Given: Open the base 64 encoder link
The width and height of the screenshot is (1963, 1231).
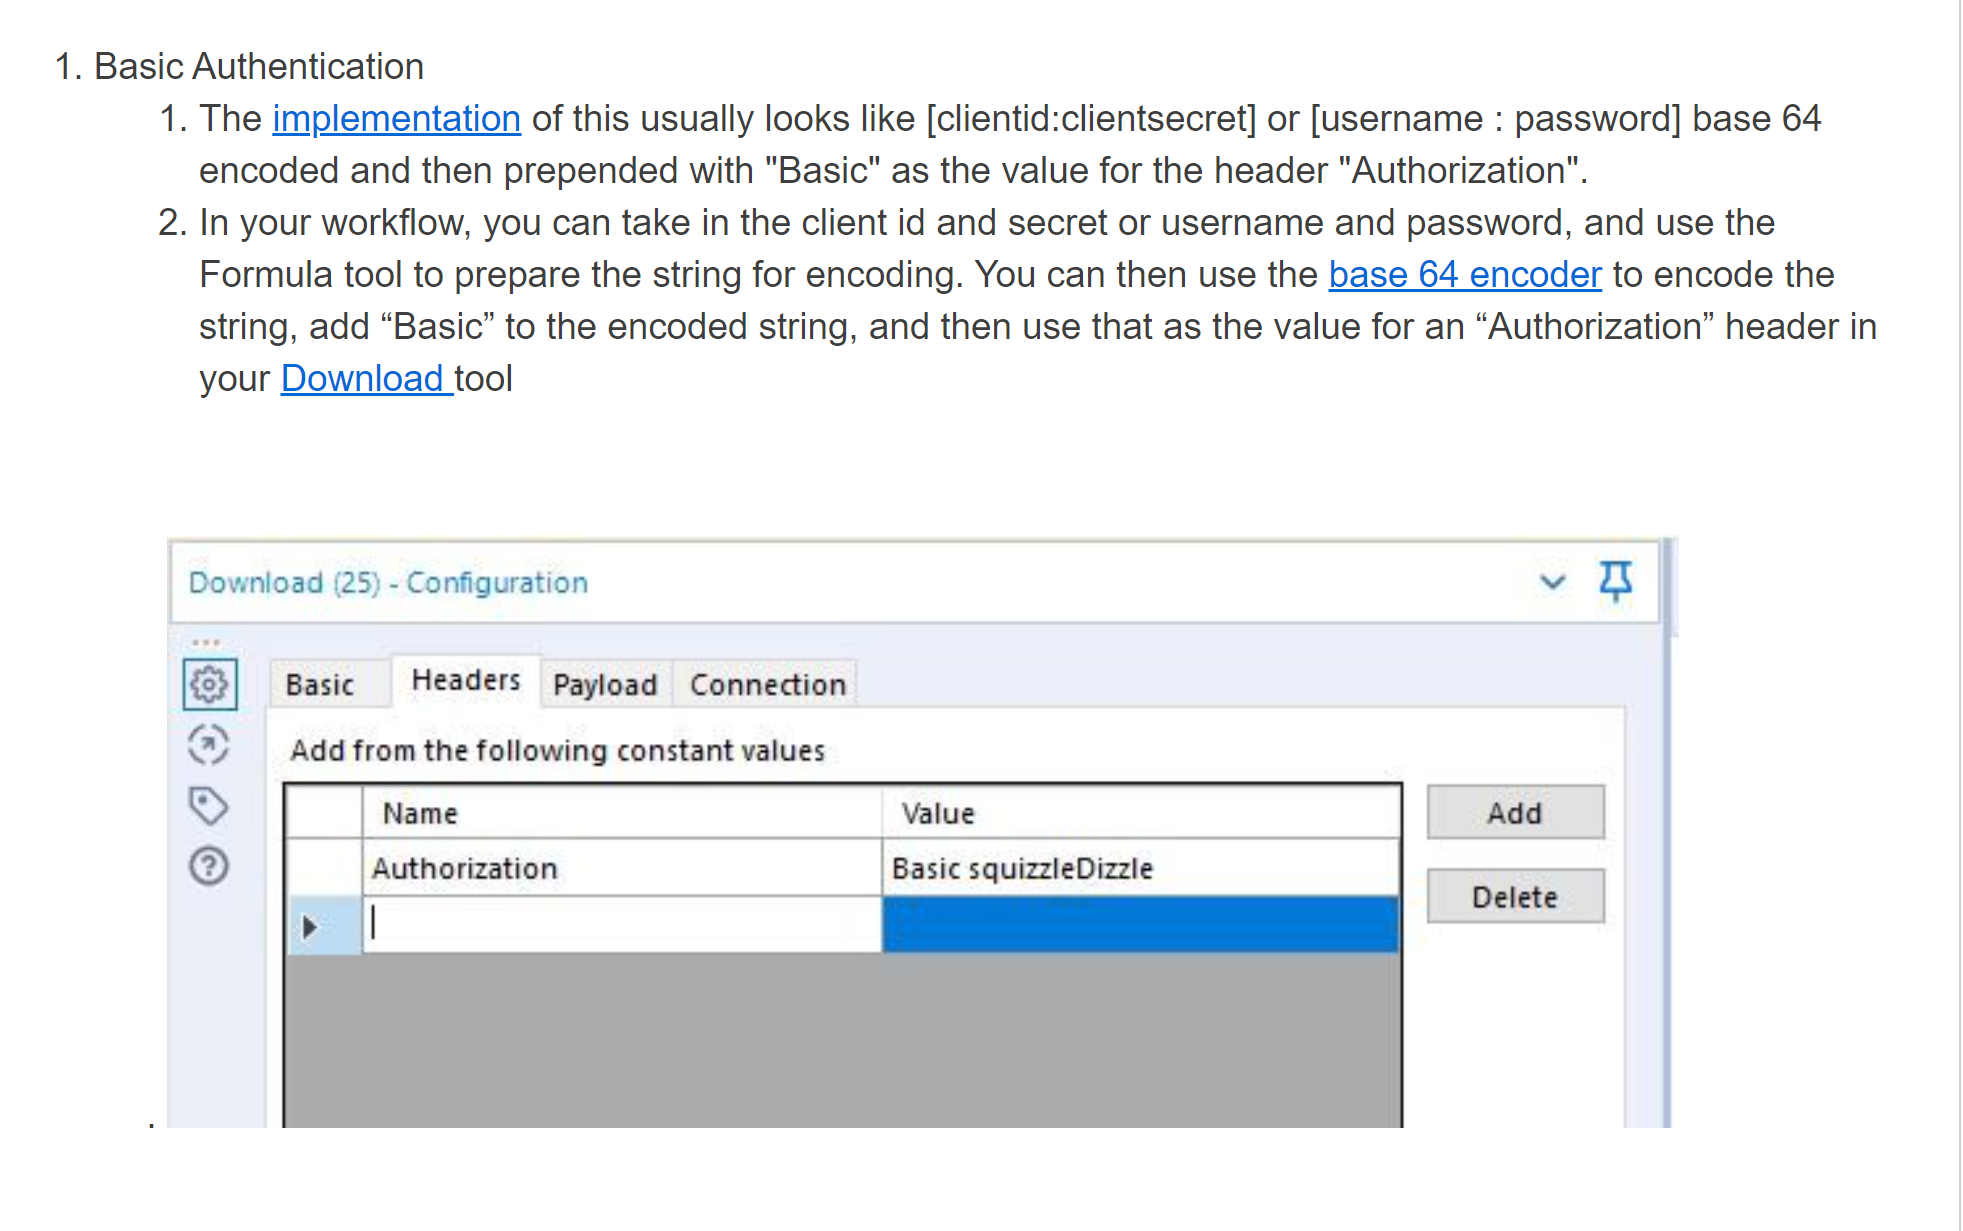Looking at the screenshot, I should pos(1464,275).
